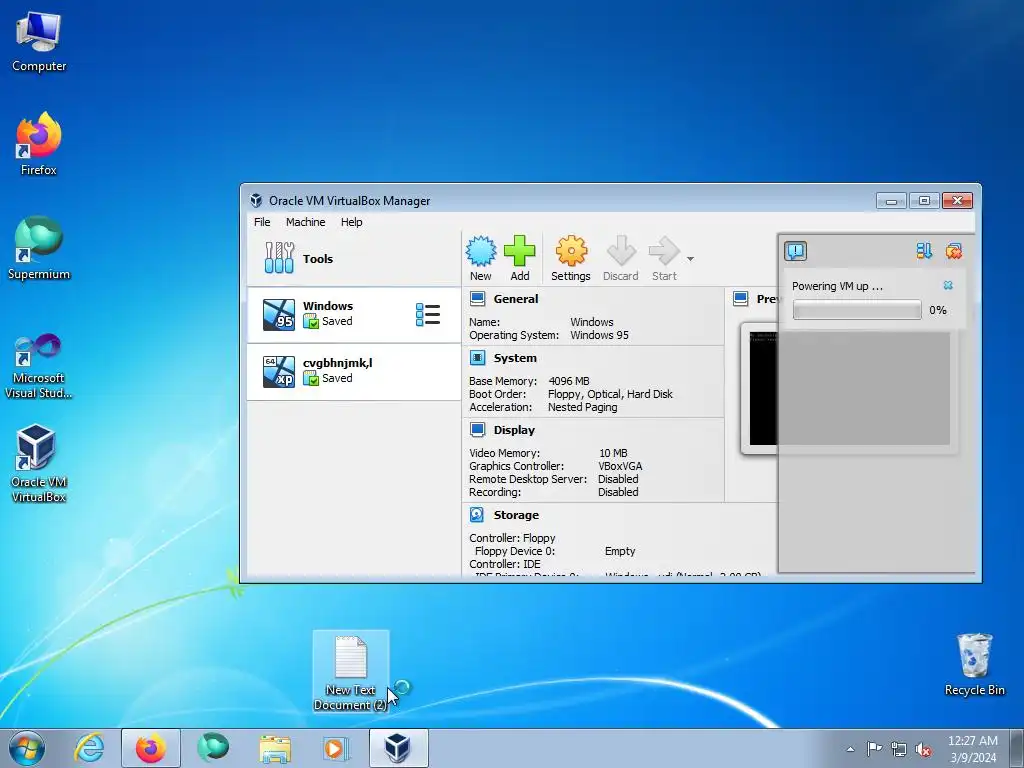
Task: Click the General section header
Action: point(516,299)
